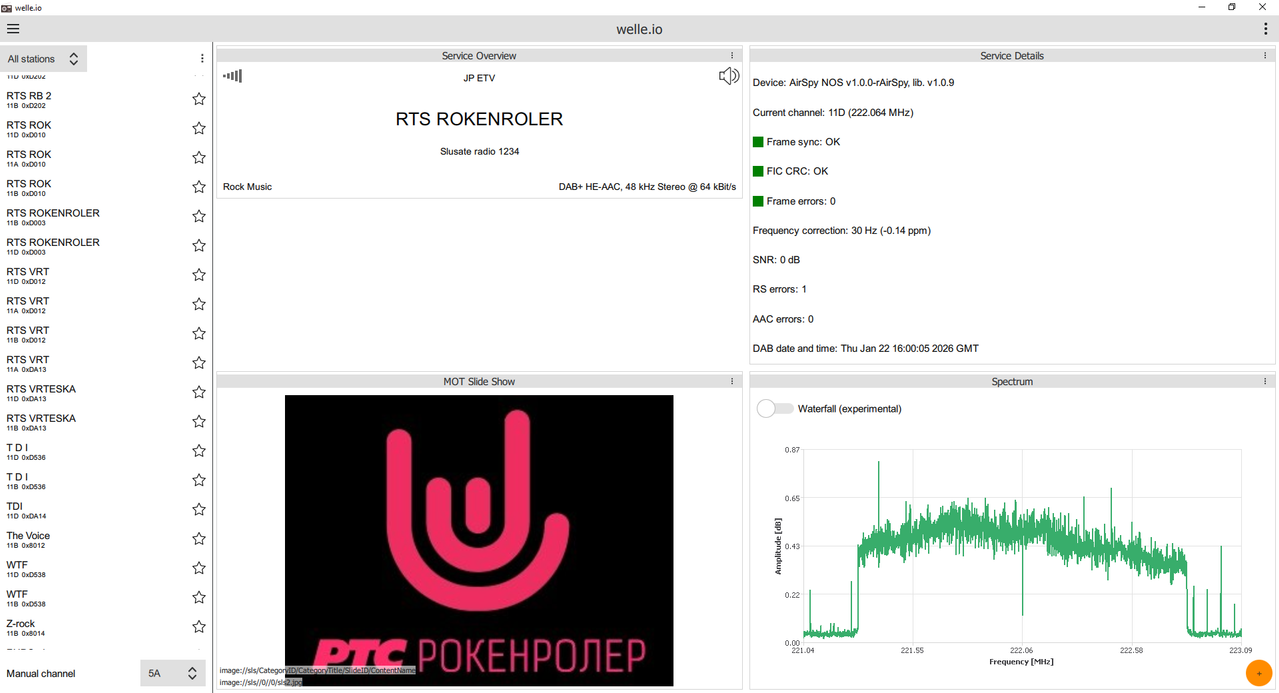Image resolution: width=1279 pixels, height=693 pixels.
Task: Tune to TDI 11D 0xDA14
Action: coord(95,509)
